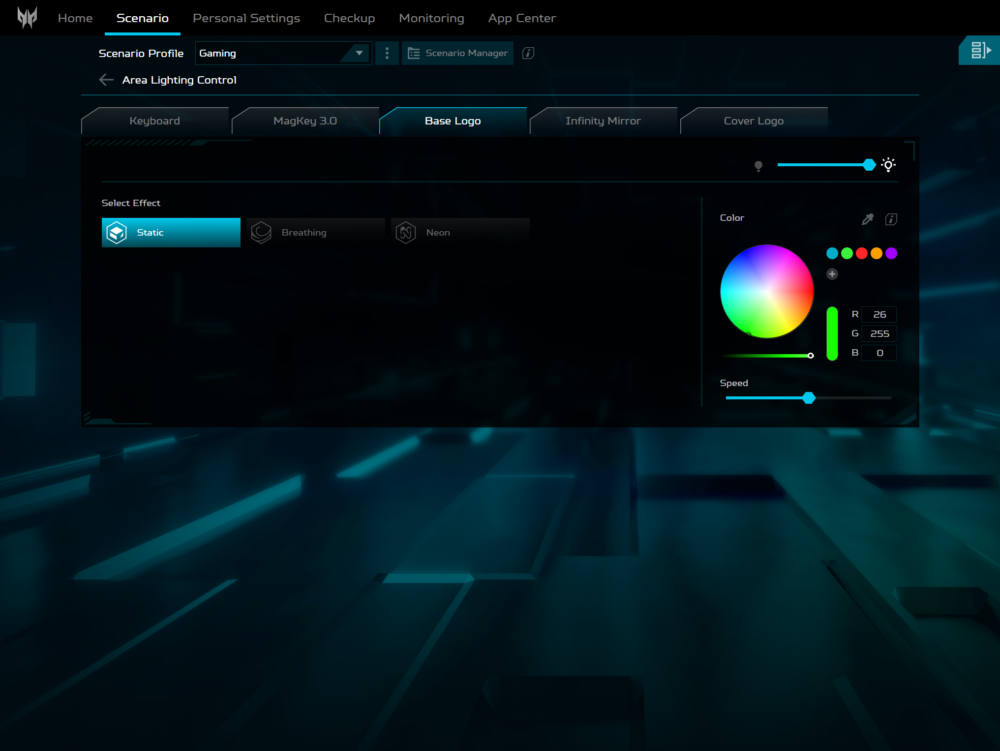Click the dim bulb brightness icon
The height and width of the screenshot is (751, 1000).
(x=758, y=165)
